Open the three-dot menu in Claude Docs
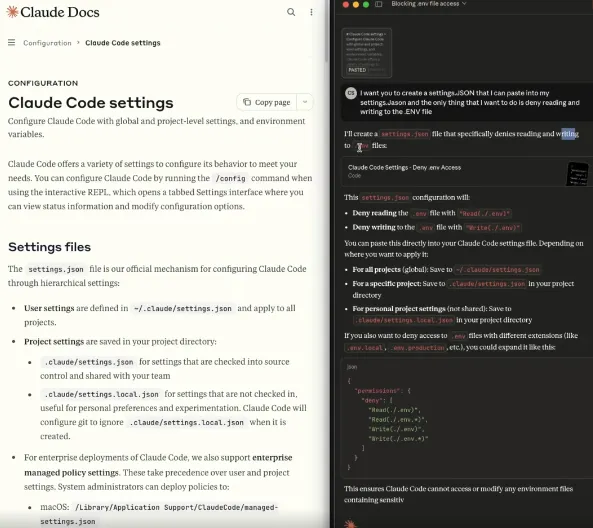593x528 pixels. (311, 12)
